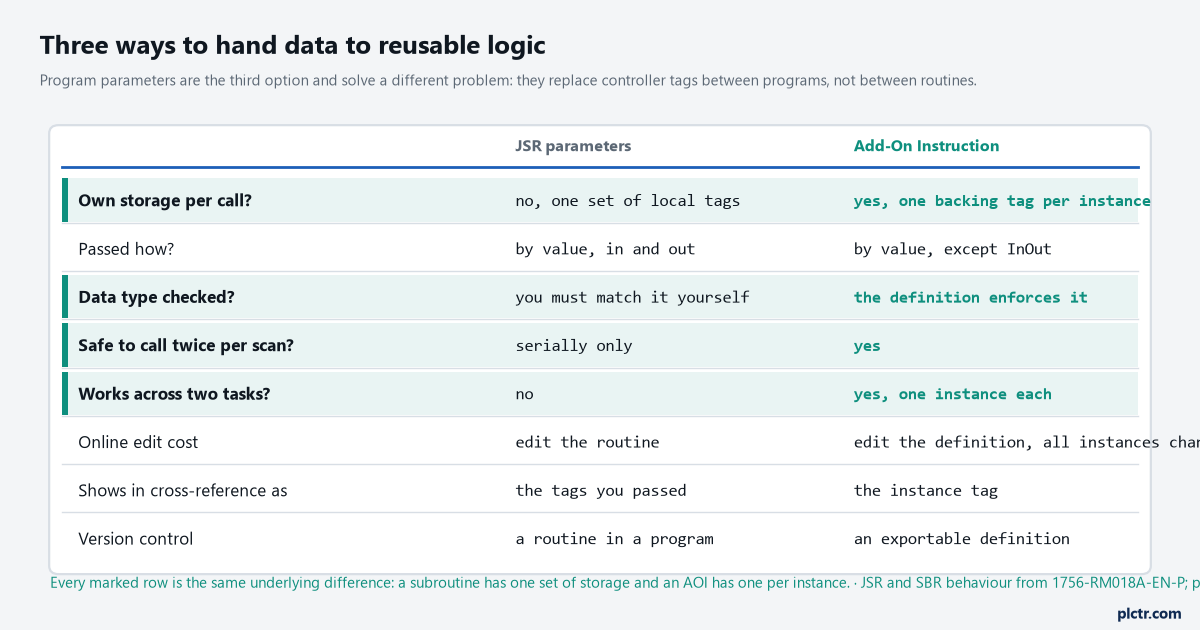This screenshot has height=630, width=1200.
Task: Click 'yes, one backing tag per instance' cell
Action: [1001, 201]
